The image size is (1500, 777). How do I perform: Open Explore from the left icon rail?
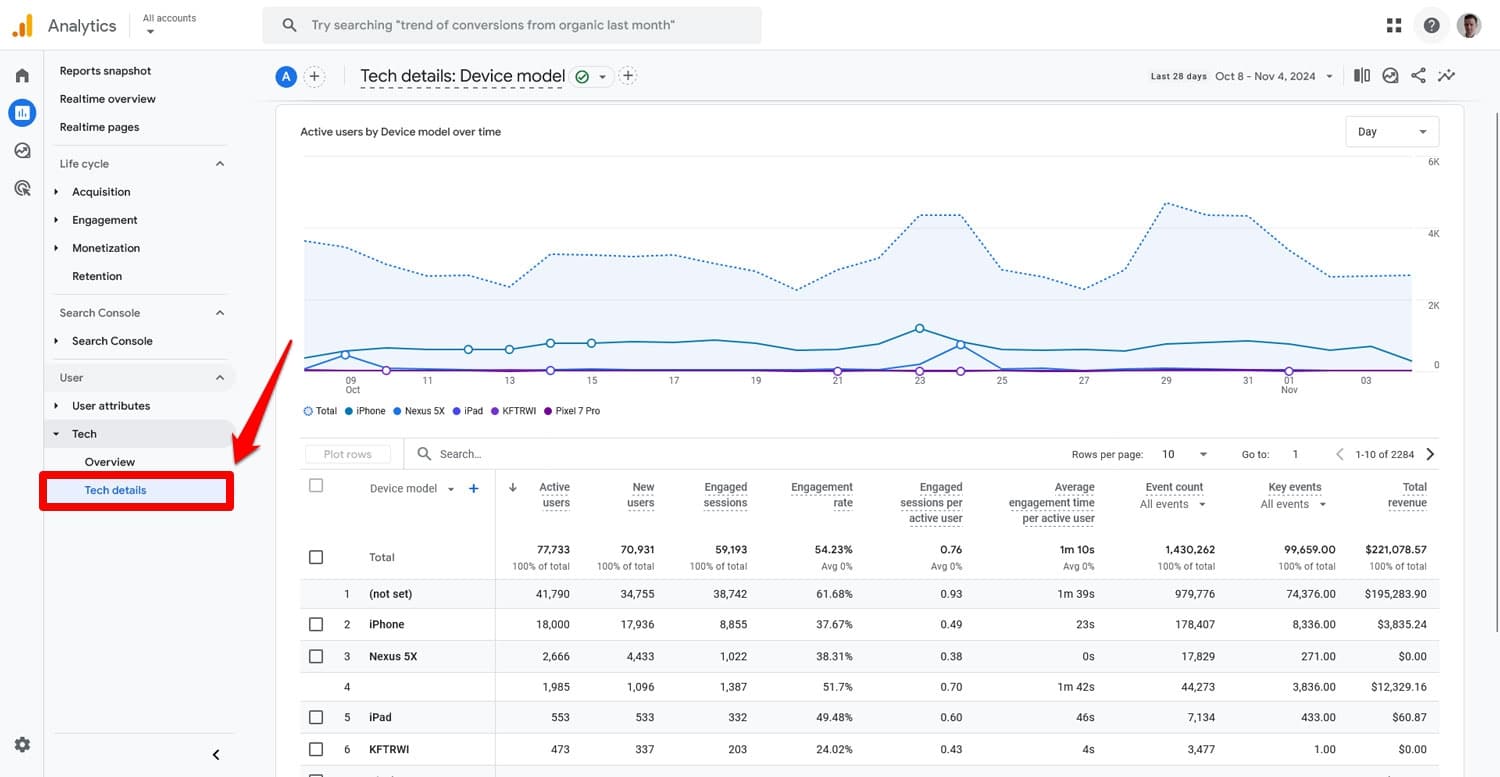point(22,150)
